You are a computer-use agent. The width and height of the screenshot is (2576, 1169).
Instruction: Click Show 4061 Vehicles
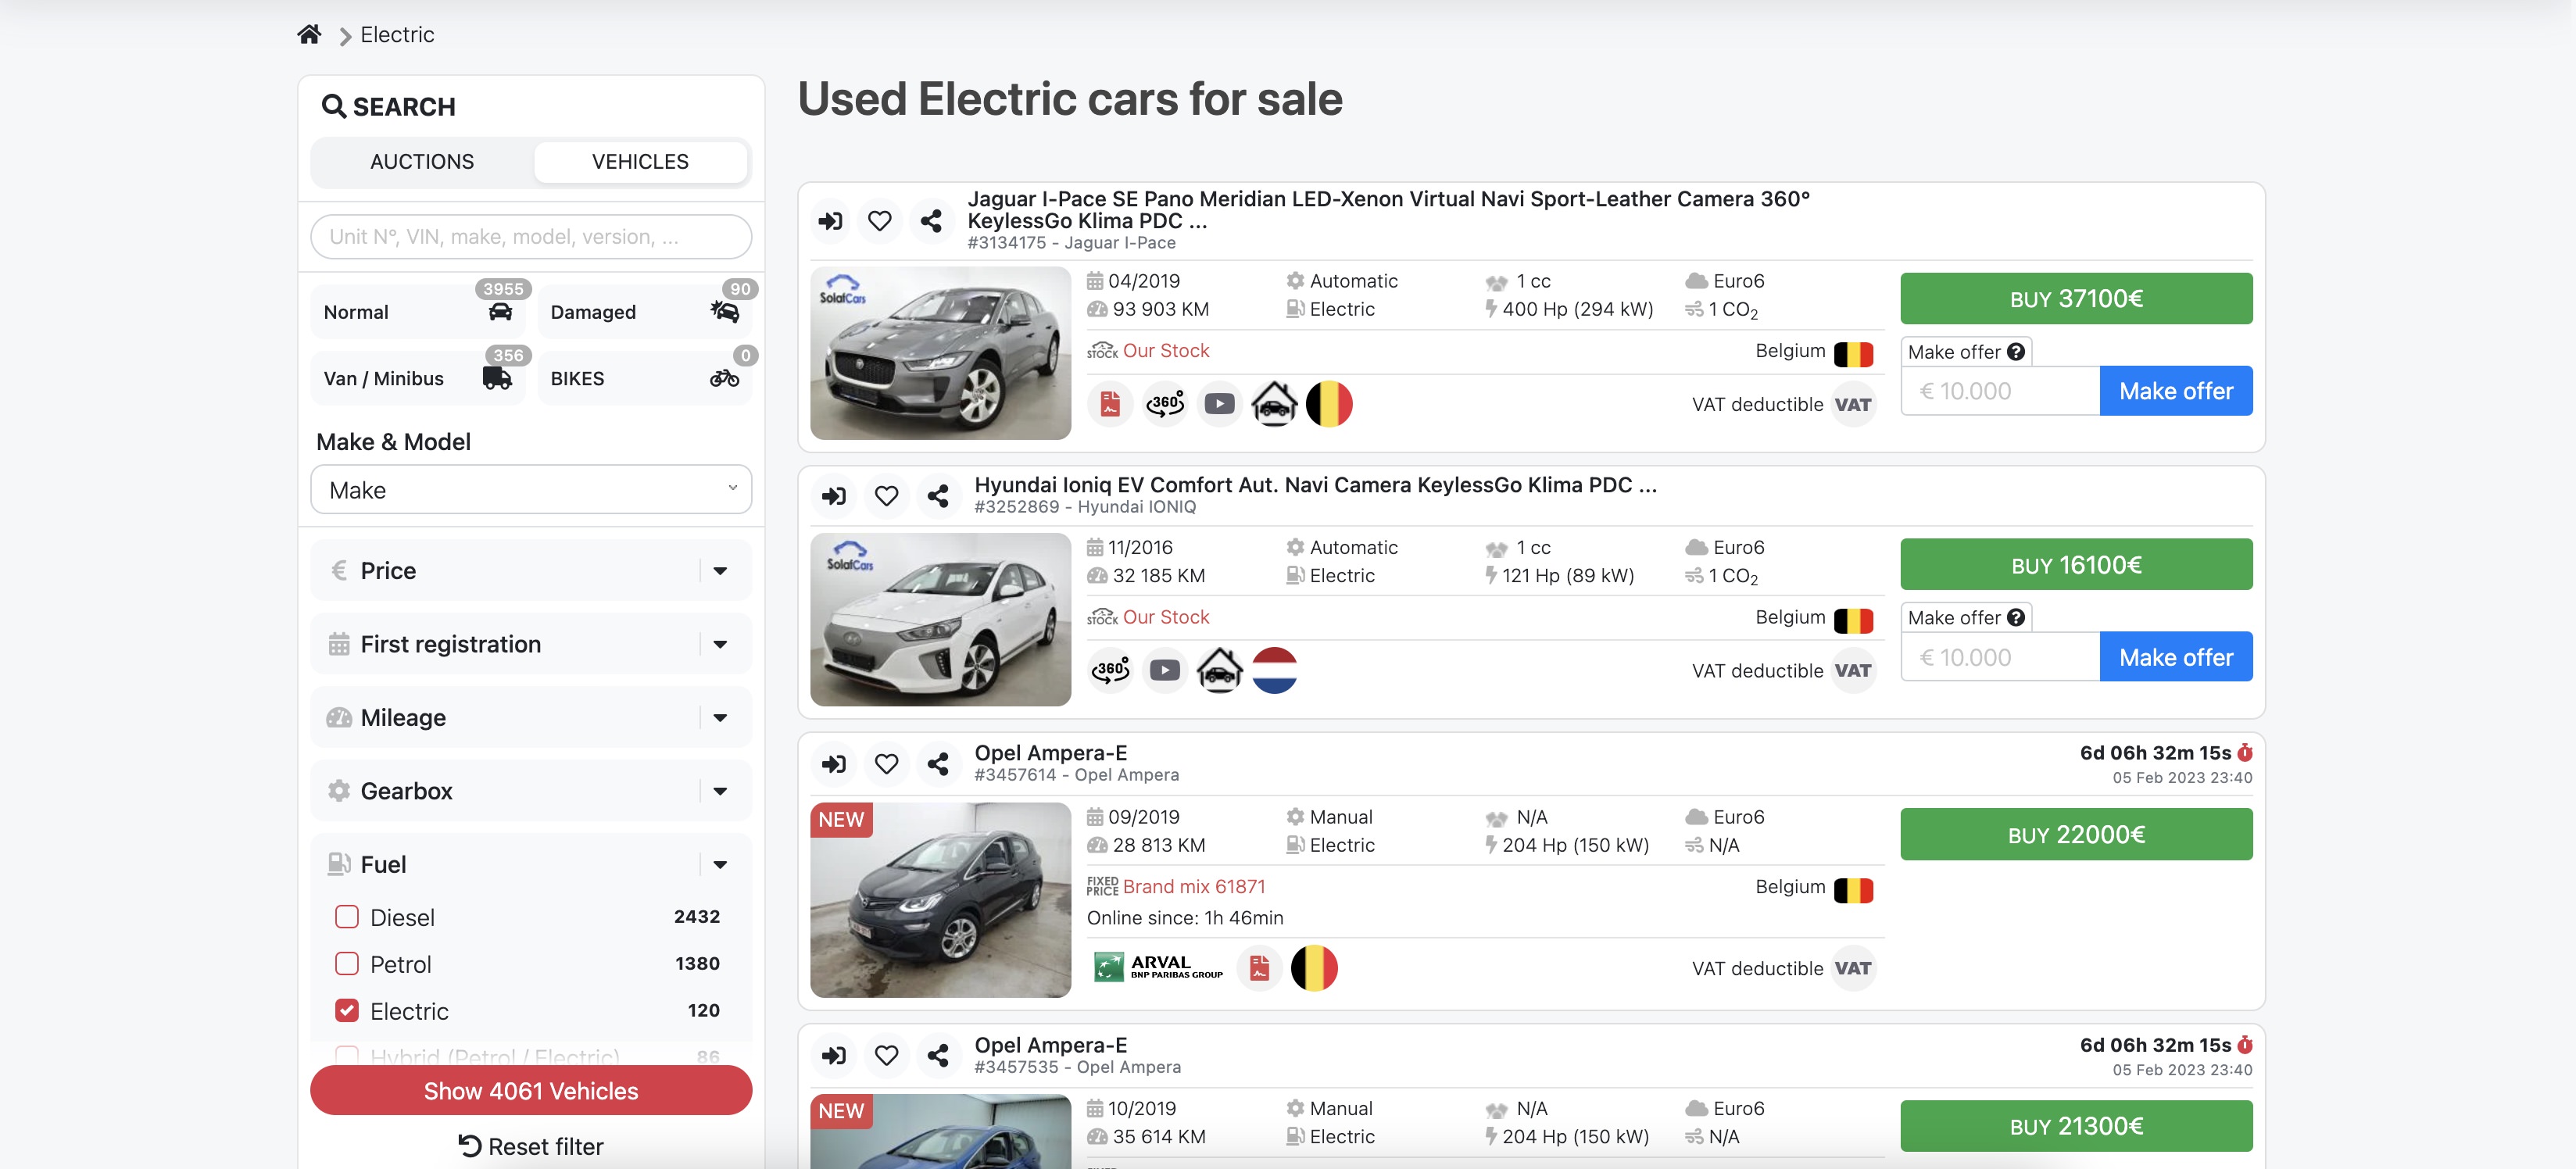[x=531, y=1090]
